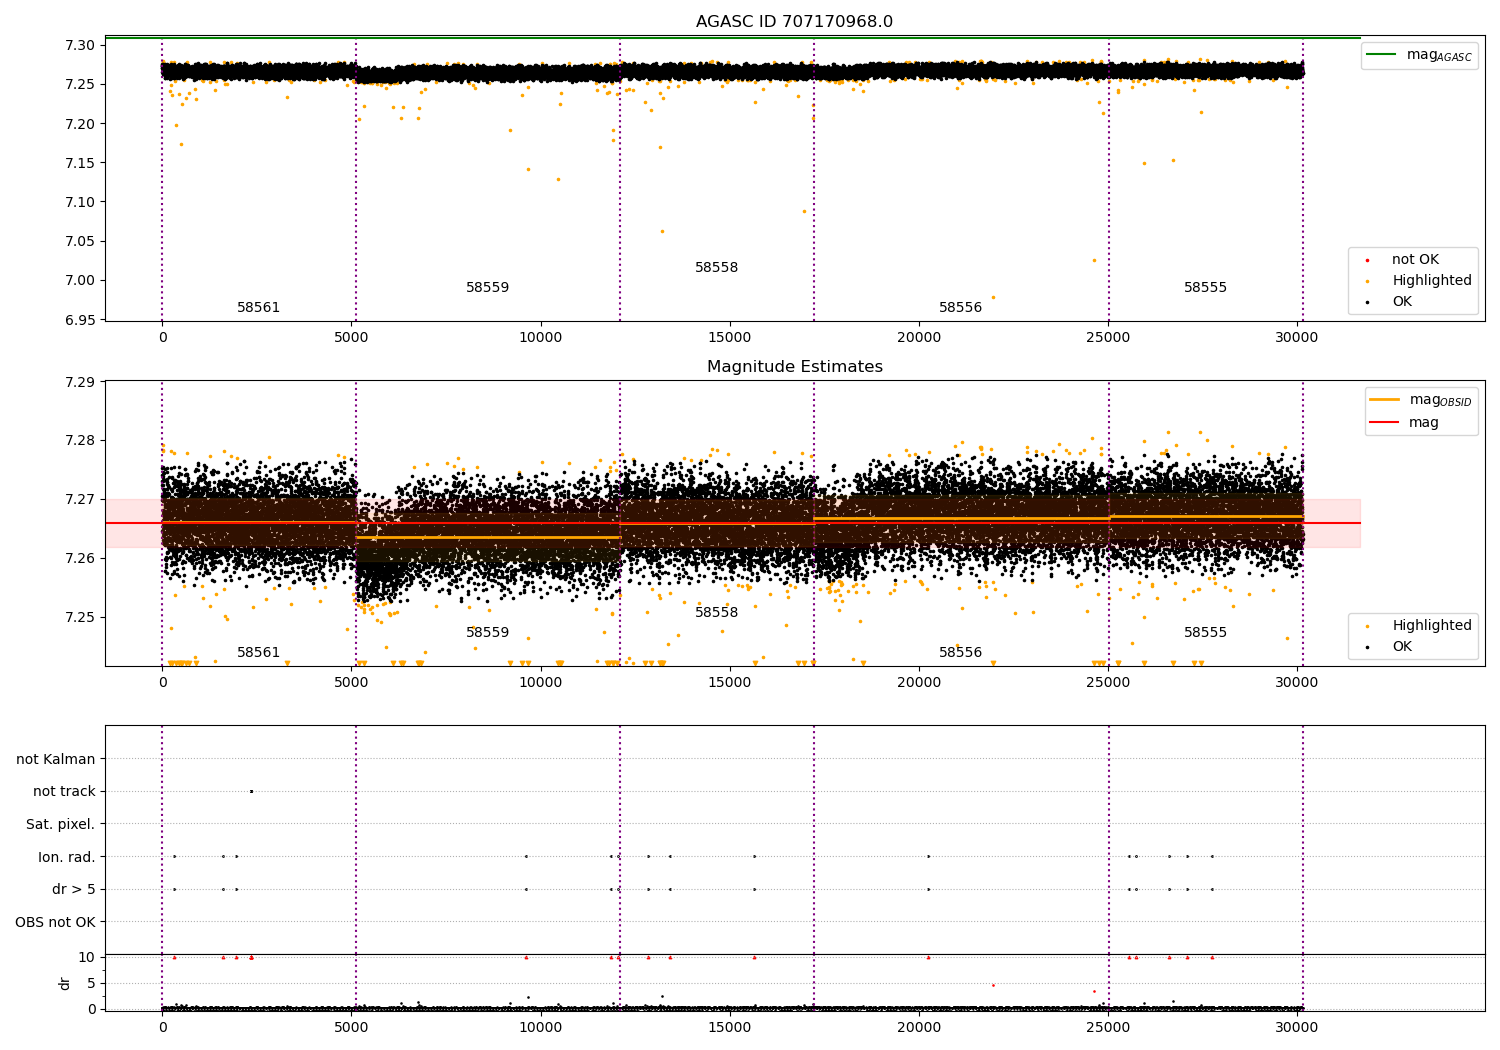Screen dimensions: 1500x1050
Task: Click the 10000 x-axis tick under the bottom plot
Action: (540, 1027)
